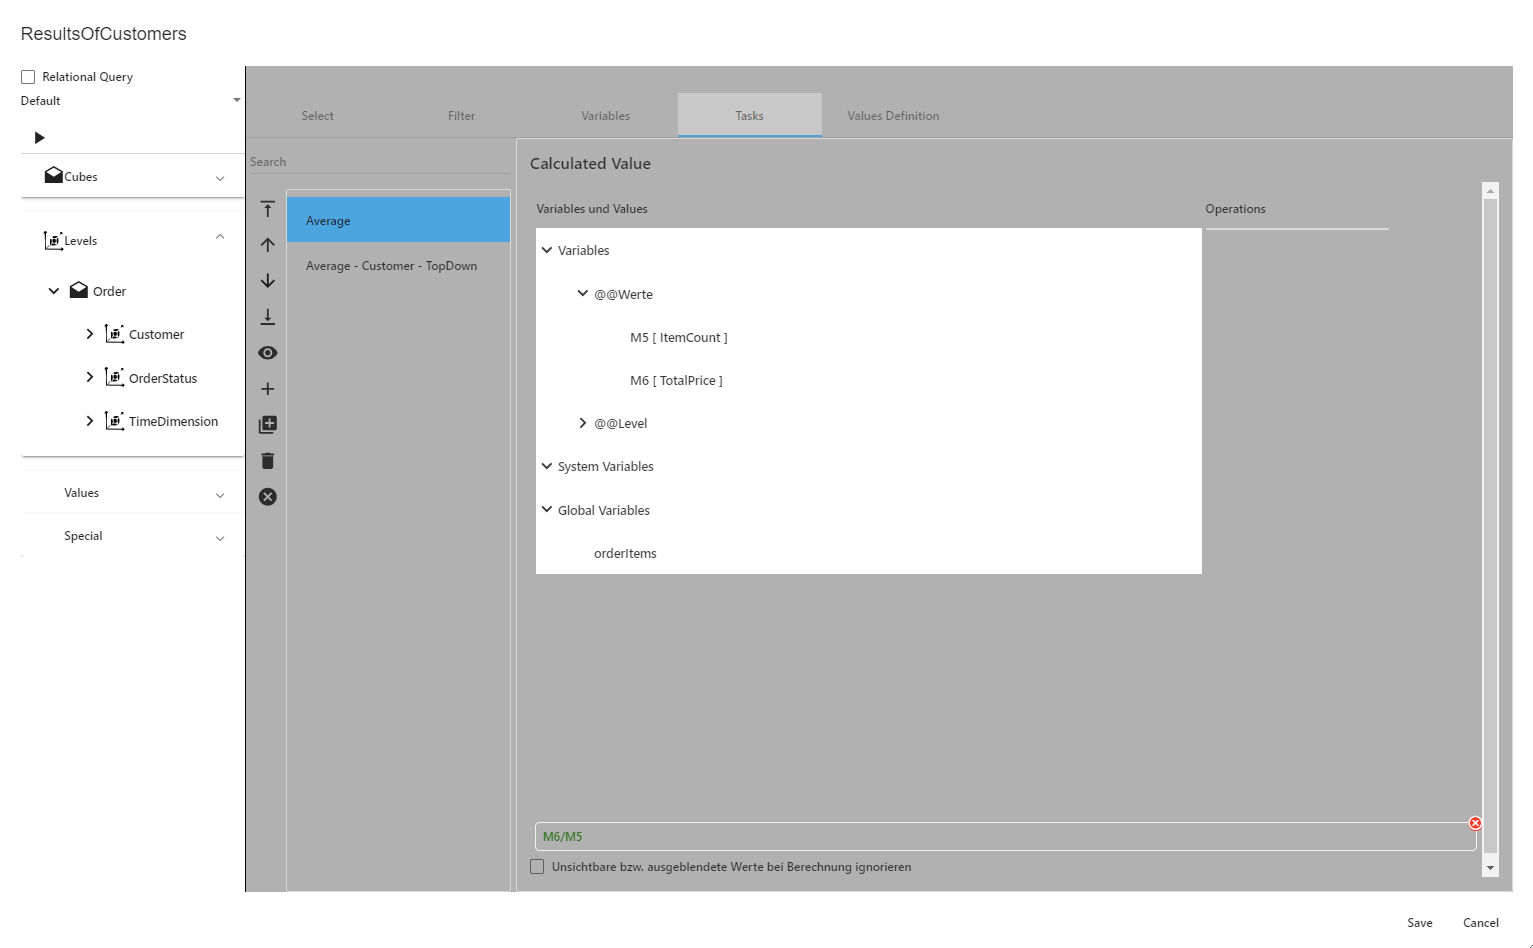Delete the task with trash icon
The height and width of the screenshot is (948, 1533).
(x=267, y=461)
